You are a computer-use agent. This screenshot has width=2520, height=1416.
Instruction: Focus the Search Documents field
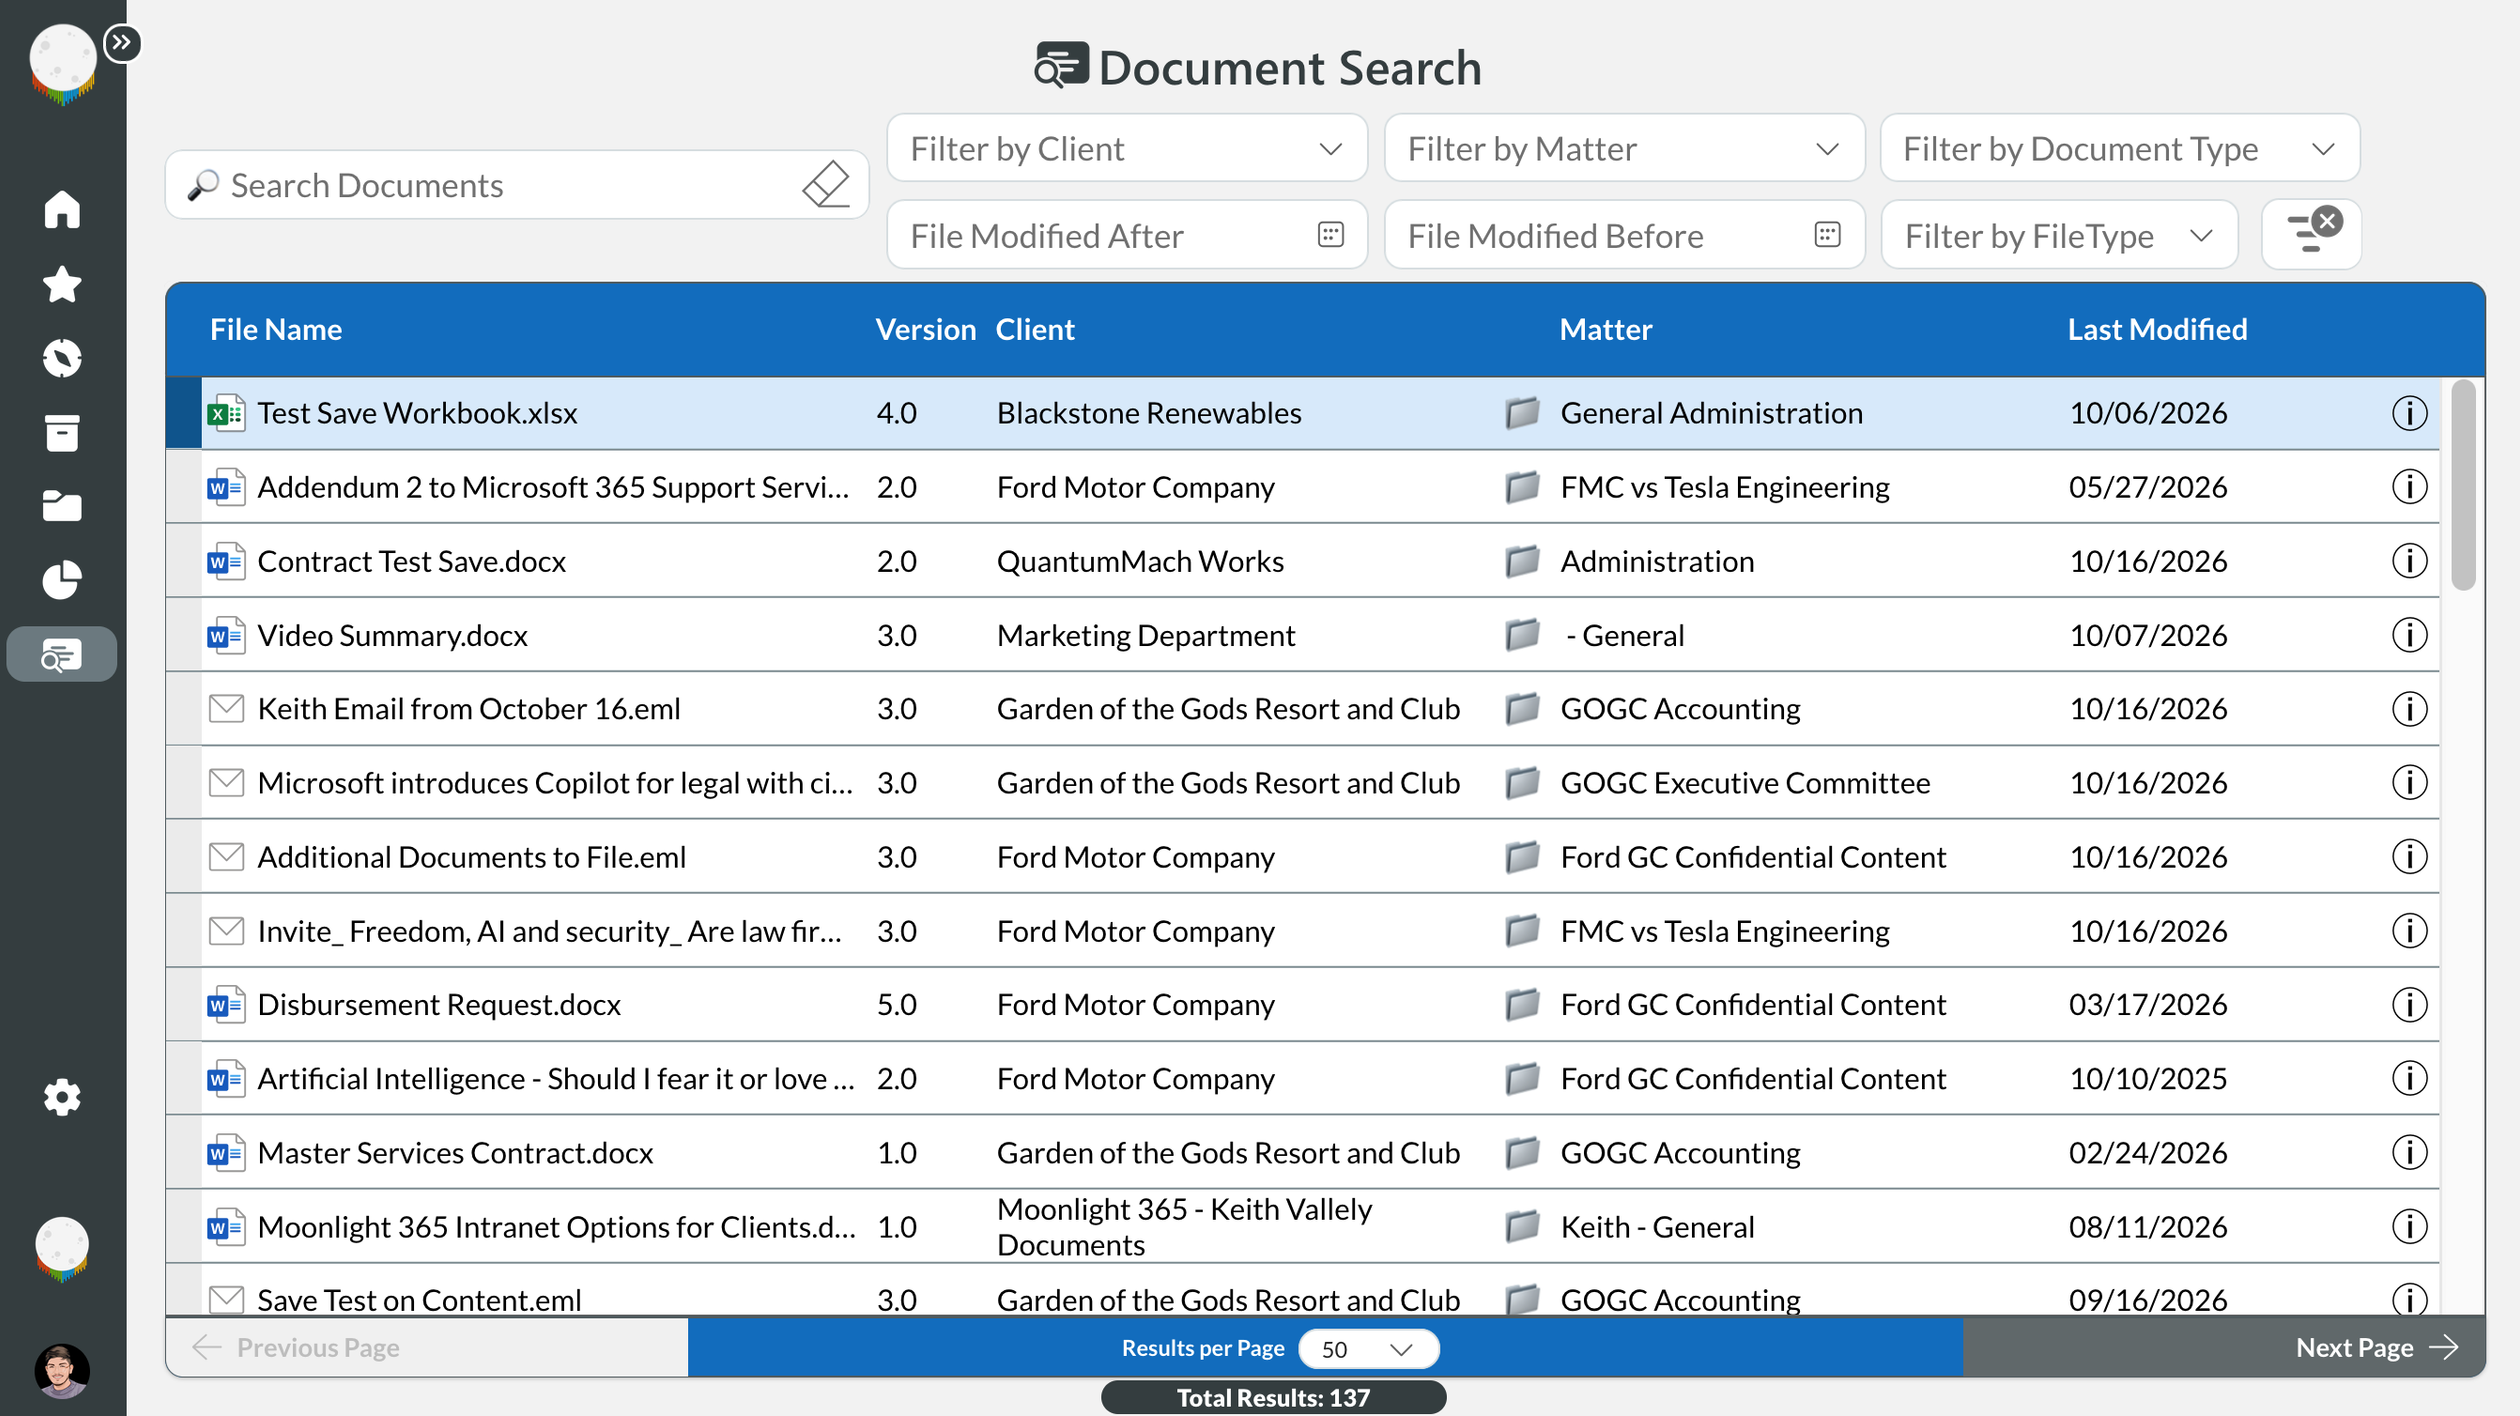[x=516, y=185]
